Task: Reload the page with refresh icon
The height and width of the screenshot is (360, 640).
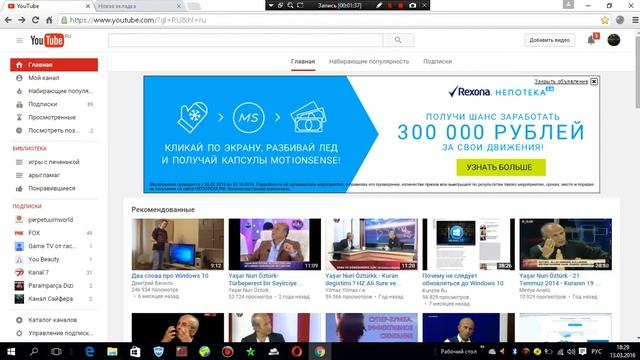Action: 36,20
